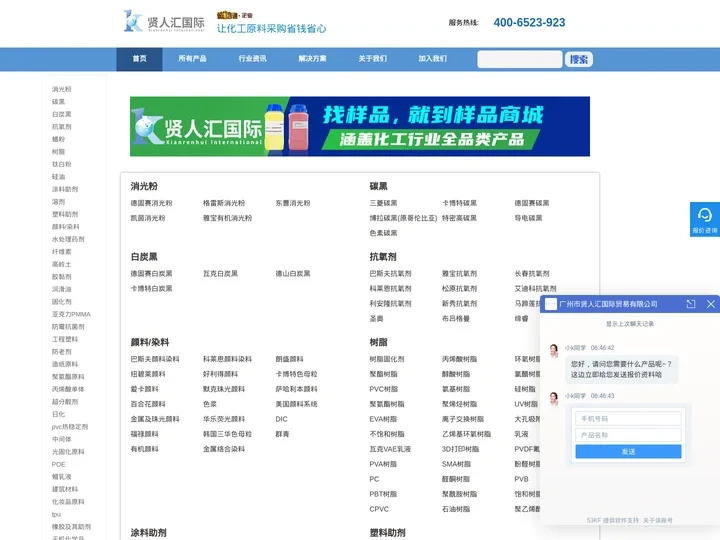
Task: Open the 解决方案 menu item
Action: click(x=312, y=59)
